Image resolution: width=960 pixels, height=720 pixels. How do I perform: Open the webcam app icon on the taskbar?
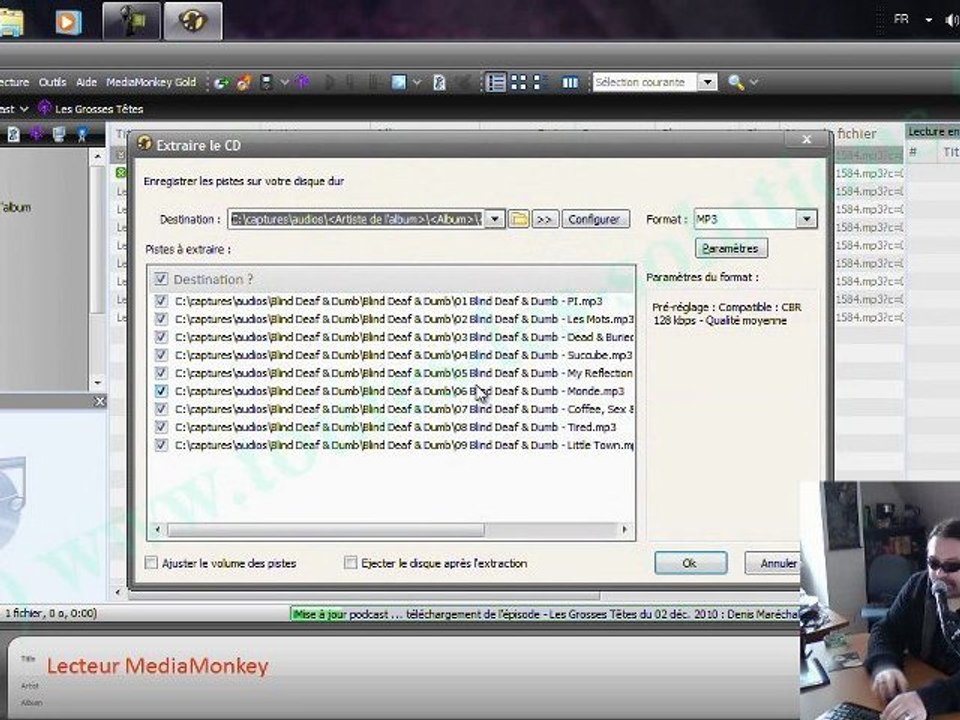[x=132, y=21]
